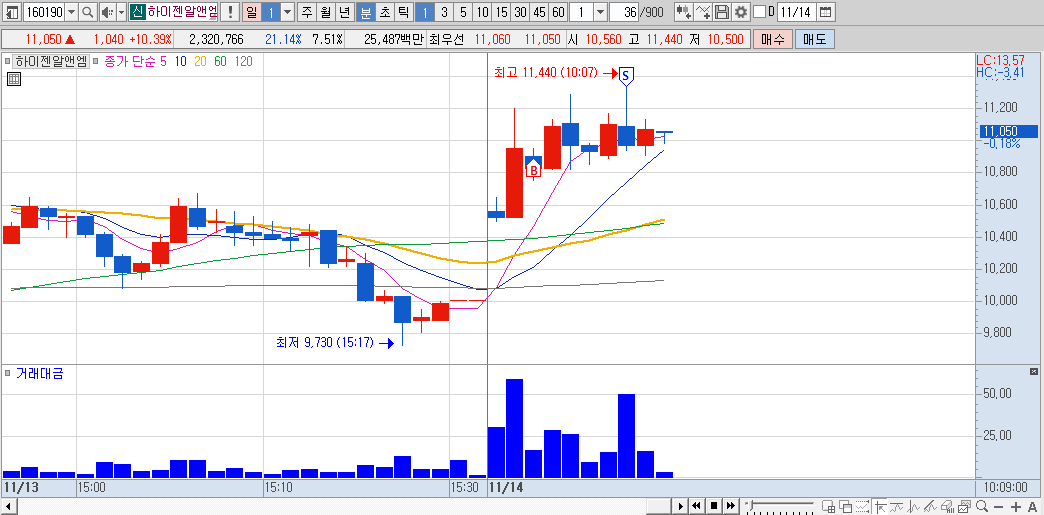Click the exclamation mark stock info icon
This screenshot has height=515, width=1044.
pos(230,11)
